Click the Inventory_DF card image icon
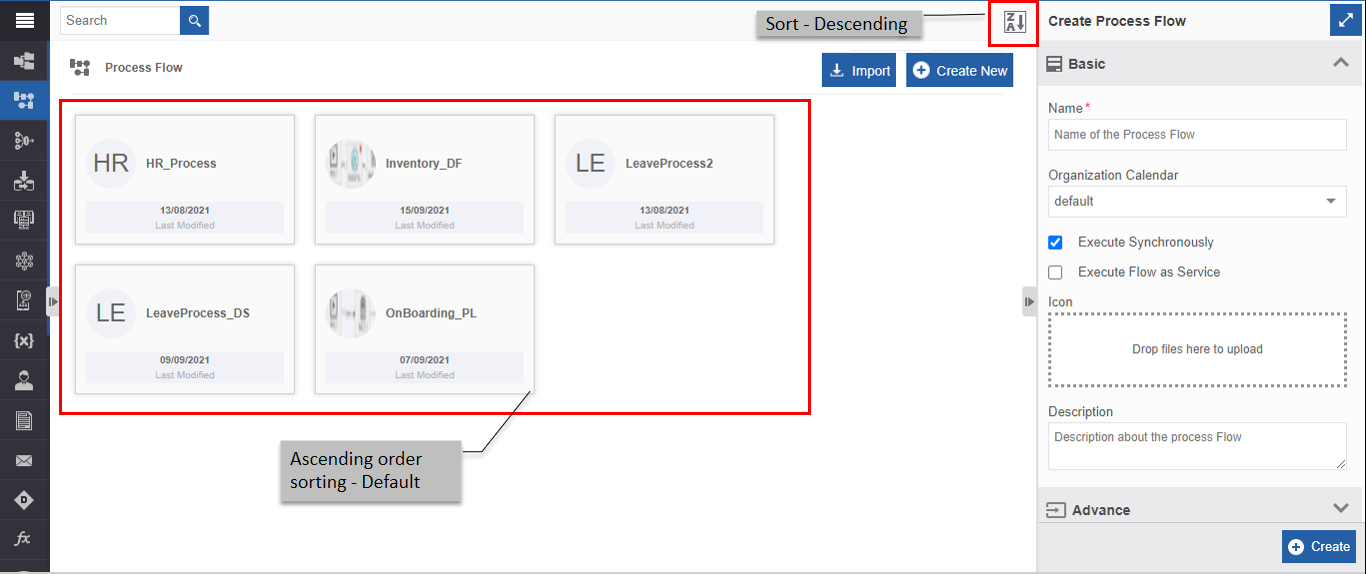1366x574 pixels. pyautogui.click(x=350, y=163)
